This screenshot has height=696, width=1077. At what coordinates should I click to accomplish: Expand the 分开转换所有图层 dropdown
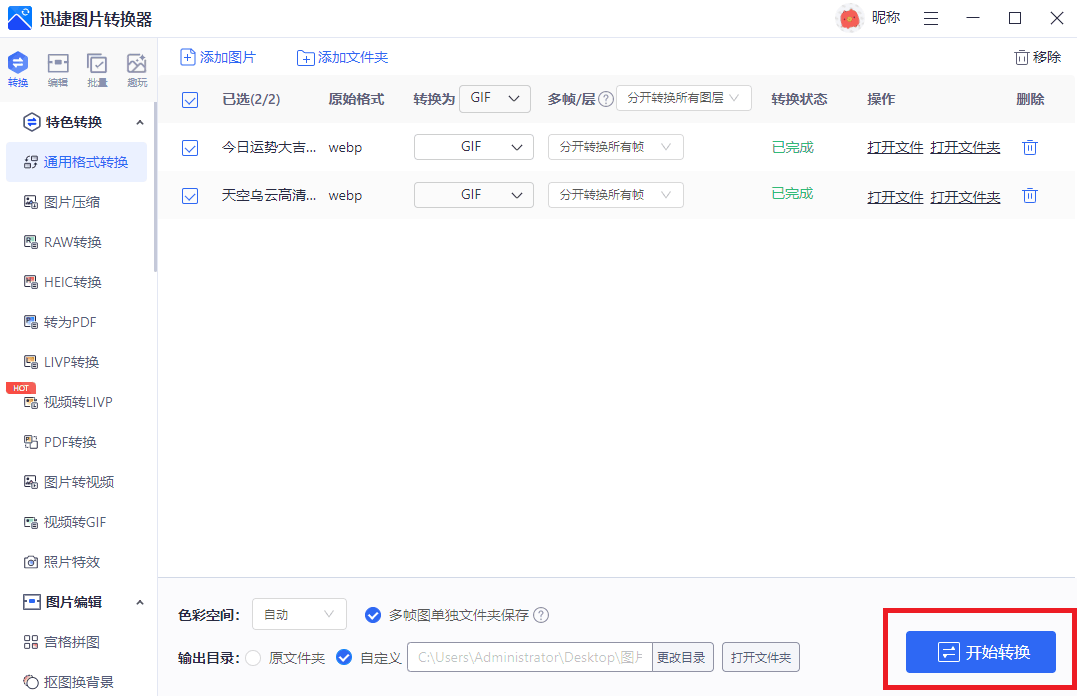tap(683, 98)
